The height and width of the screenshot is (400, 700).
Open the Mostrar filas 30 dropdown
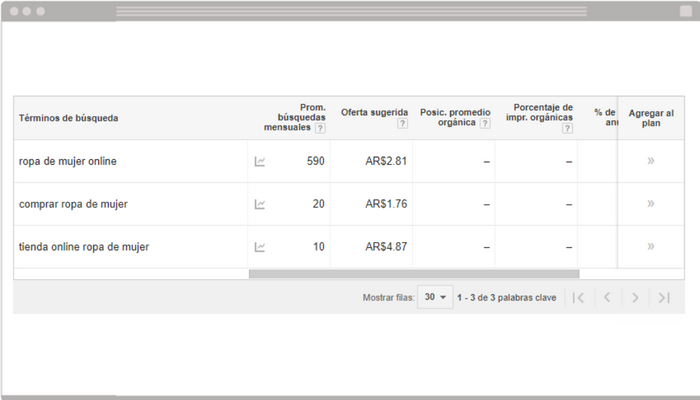click(x=435, y=297)
